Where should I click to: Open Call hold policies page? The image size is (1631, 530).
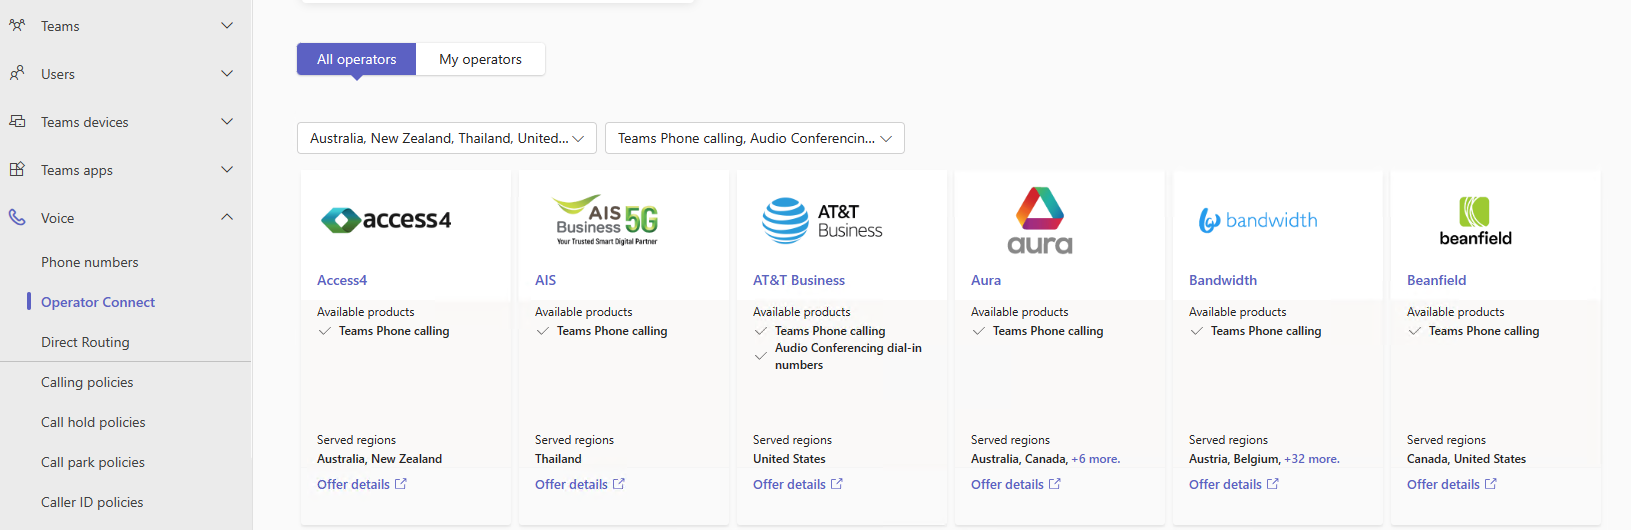pos(93,422)
